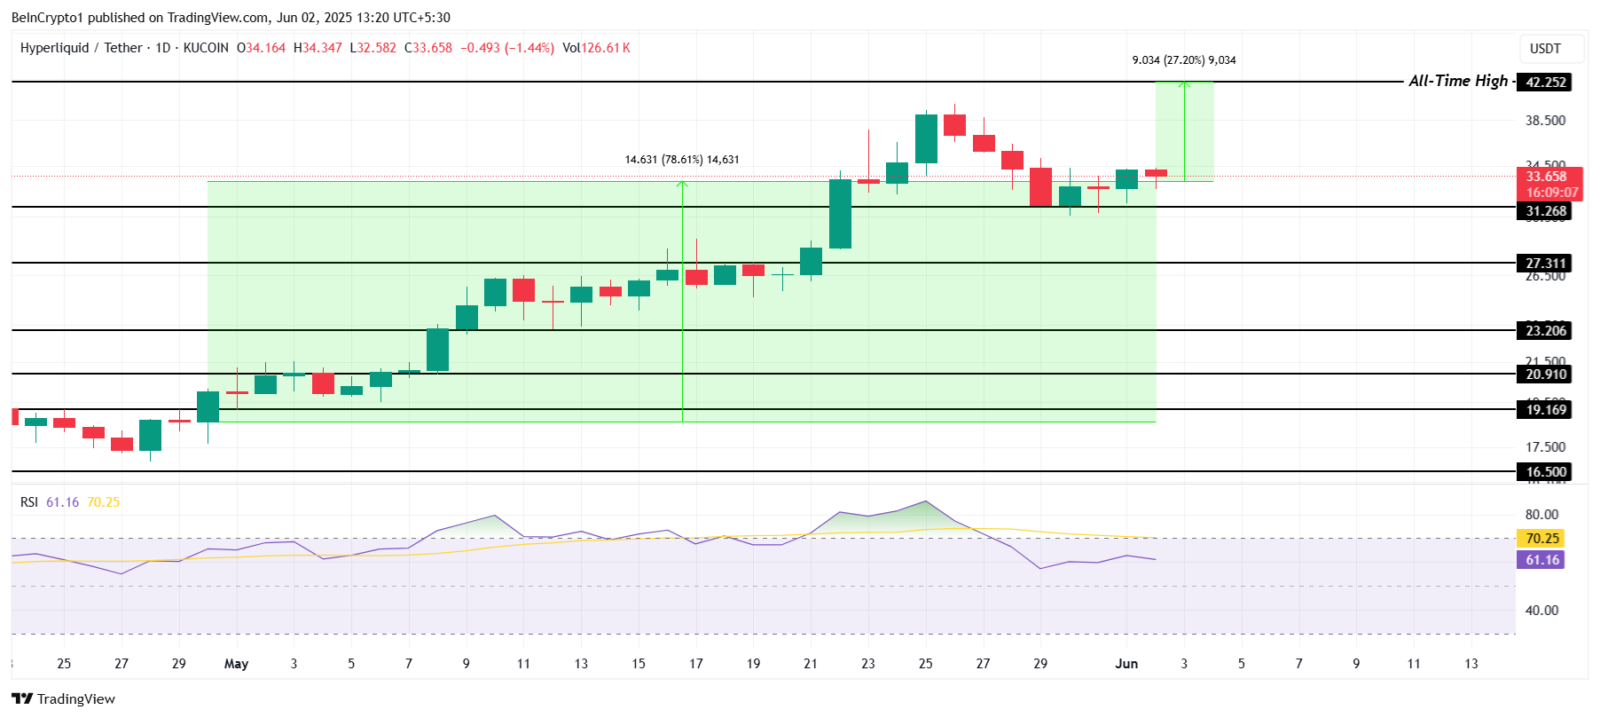This screenshot has height=718, width=1600.
Task: Click the Hyperliquid / Tether symbol title
Action: pos(81,48)
